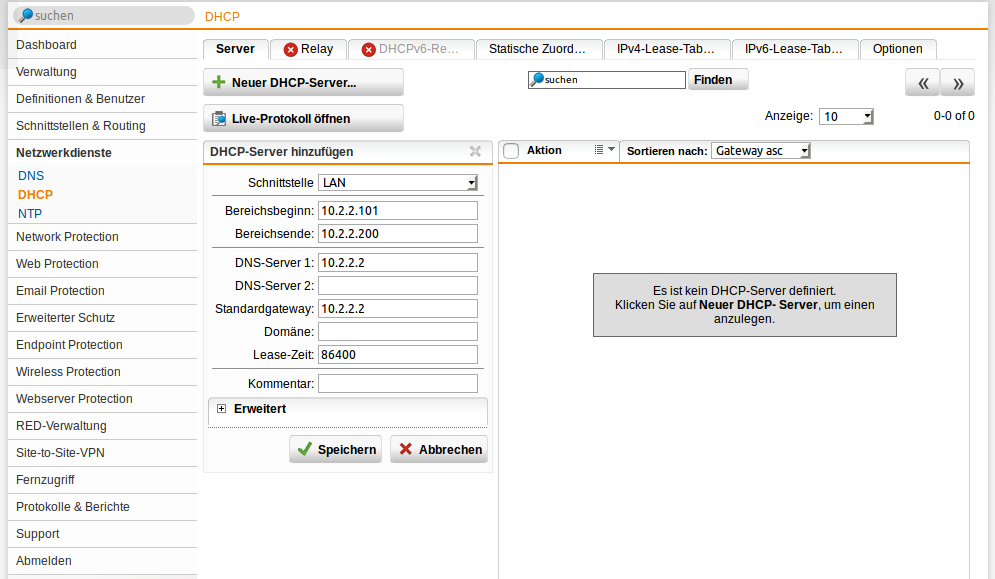
Task: Click the green plus icon on Neuer DHCP-Server
Action: point(220,82)
